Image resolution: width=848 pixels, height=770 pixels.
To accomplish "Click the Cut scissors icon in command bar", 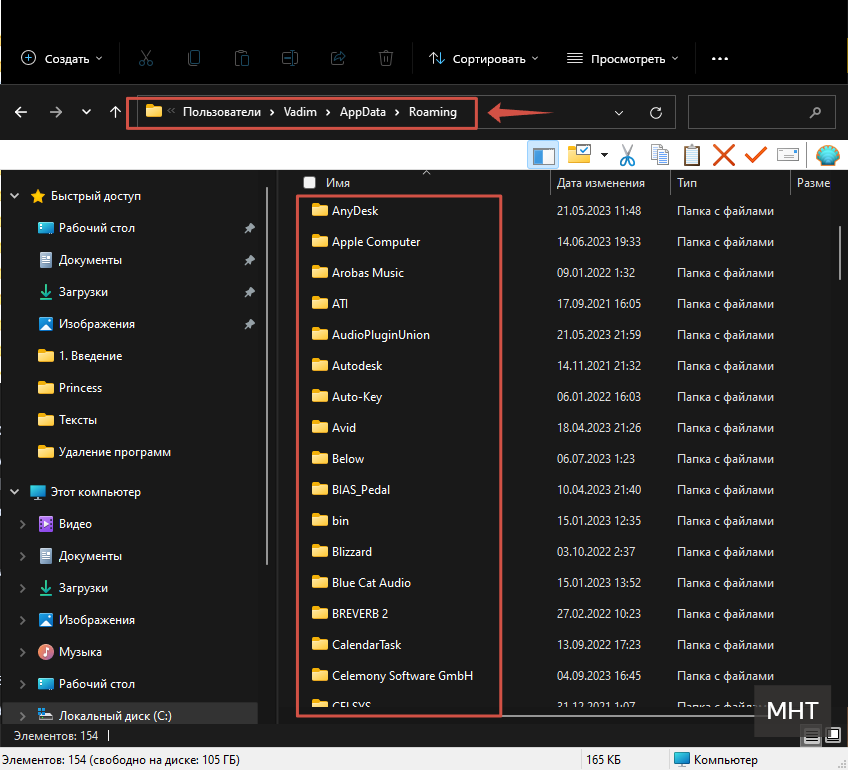I will coord(145,58).
